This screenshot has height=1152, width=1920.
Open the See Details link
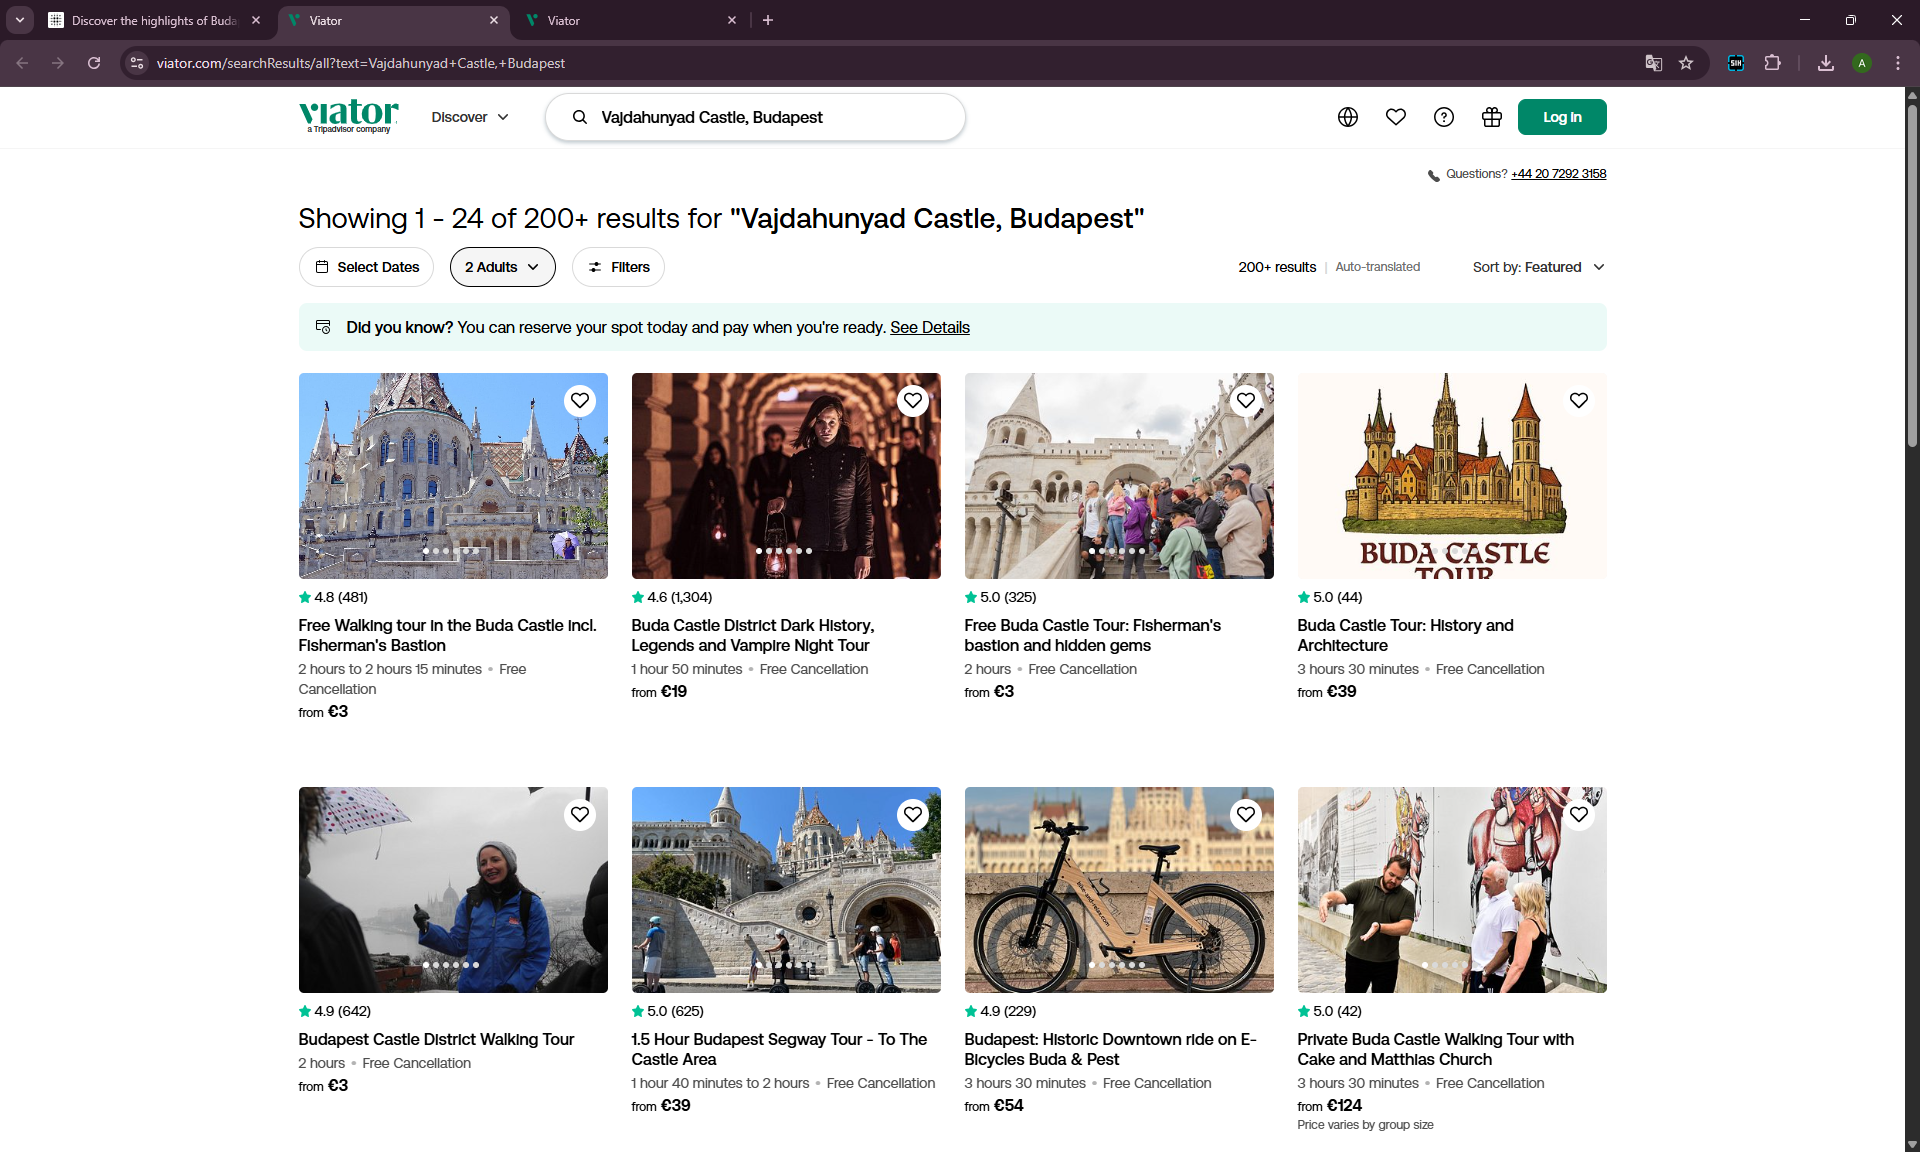click(x=929, y=327)
